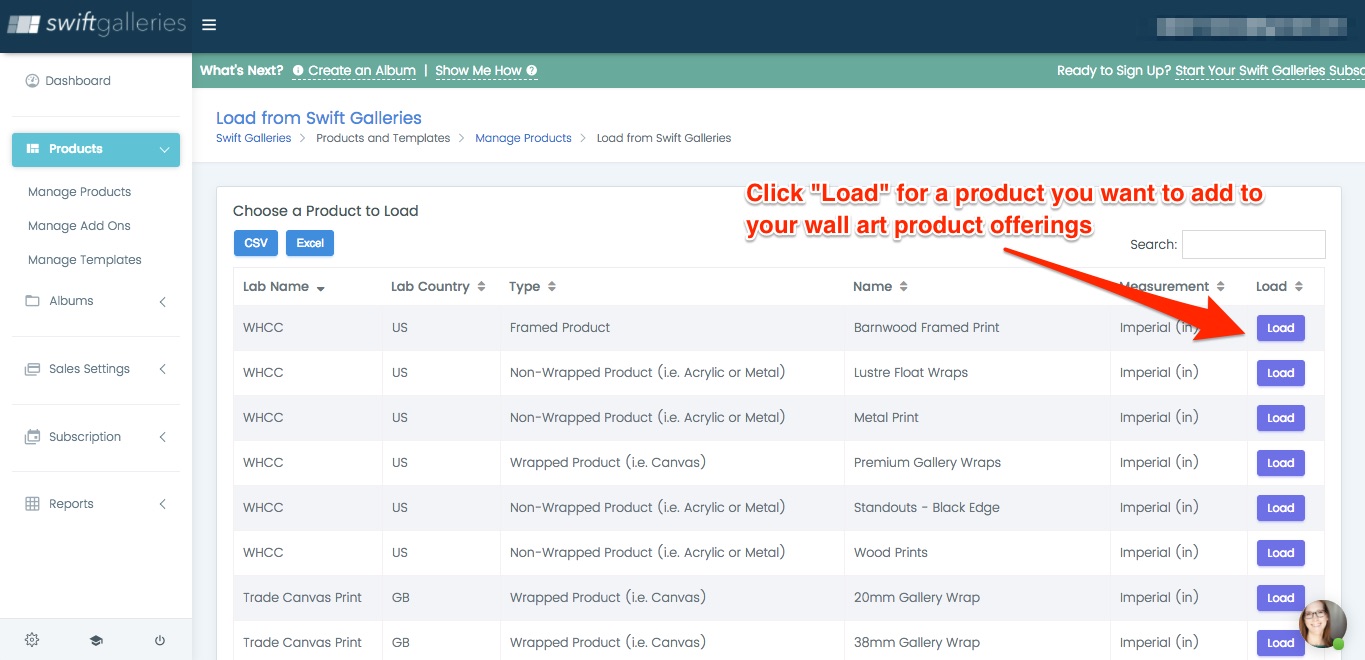
Task: Sort by Name column arrows
Action: (x=904, y=287)
